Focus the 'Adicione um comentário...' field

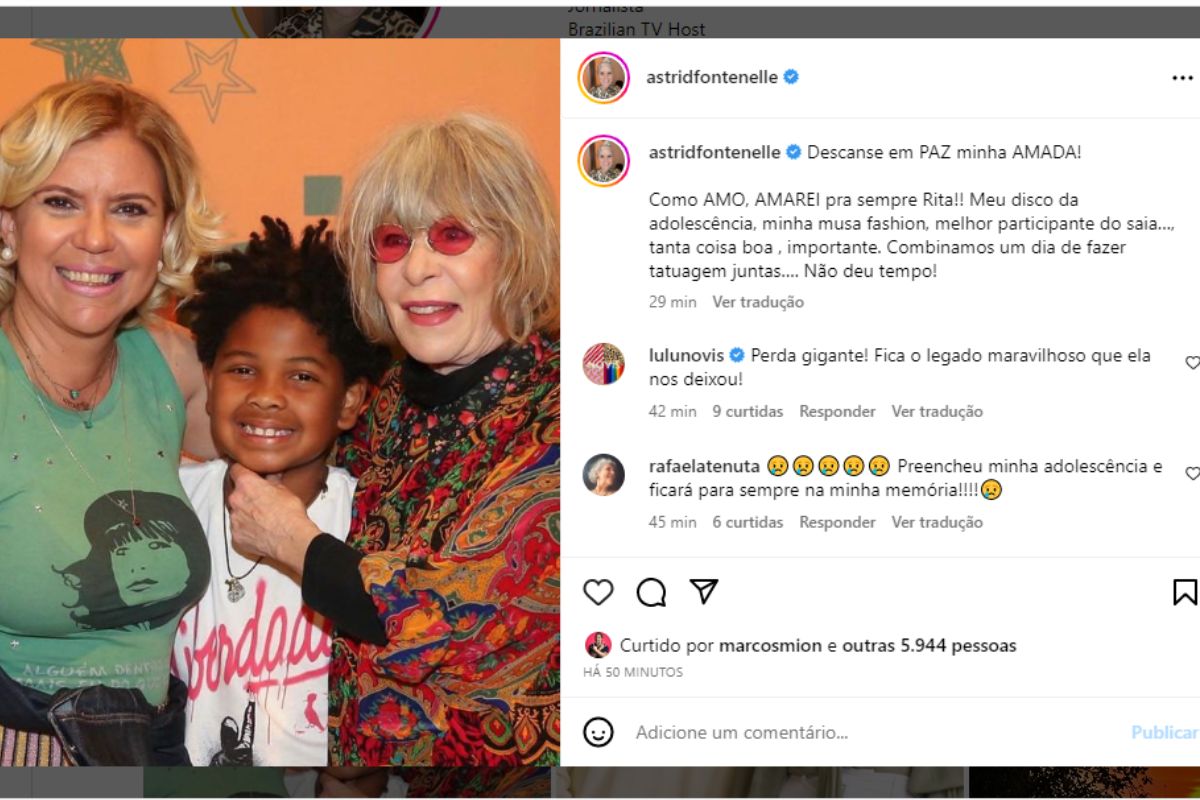click(870, 732)
